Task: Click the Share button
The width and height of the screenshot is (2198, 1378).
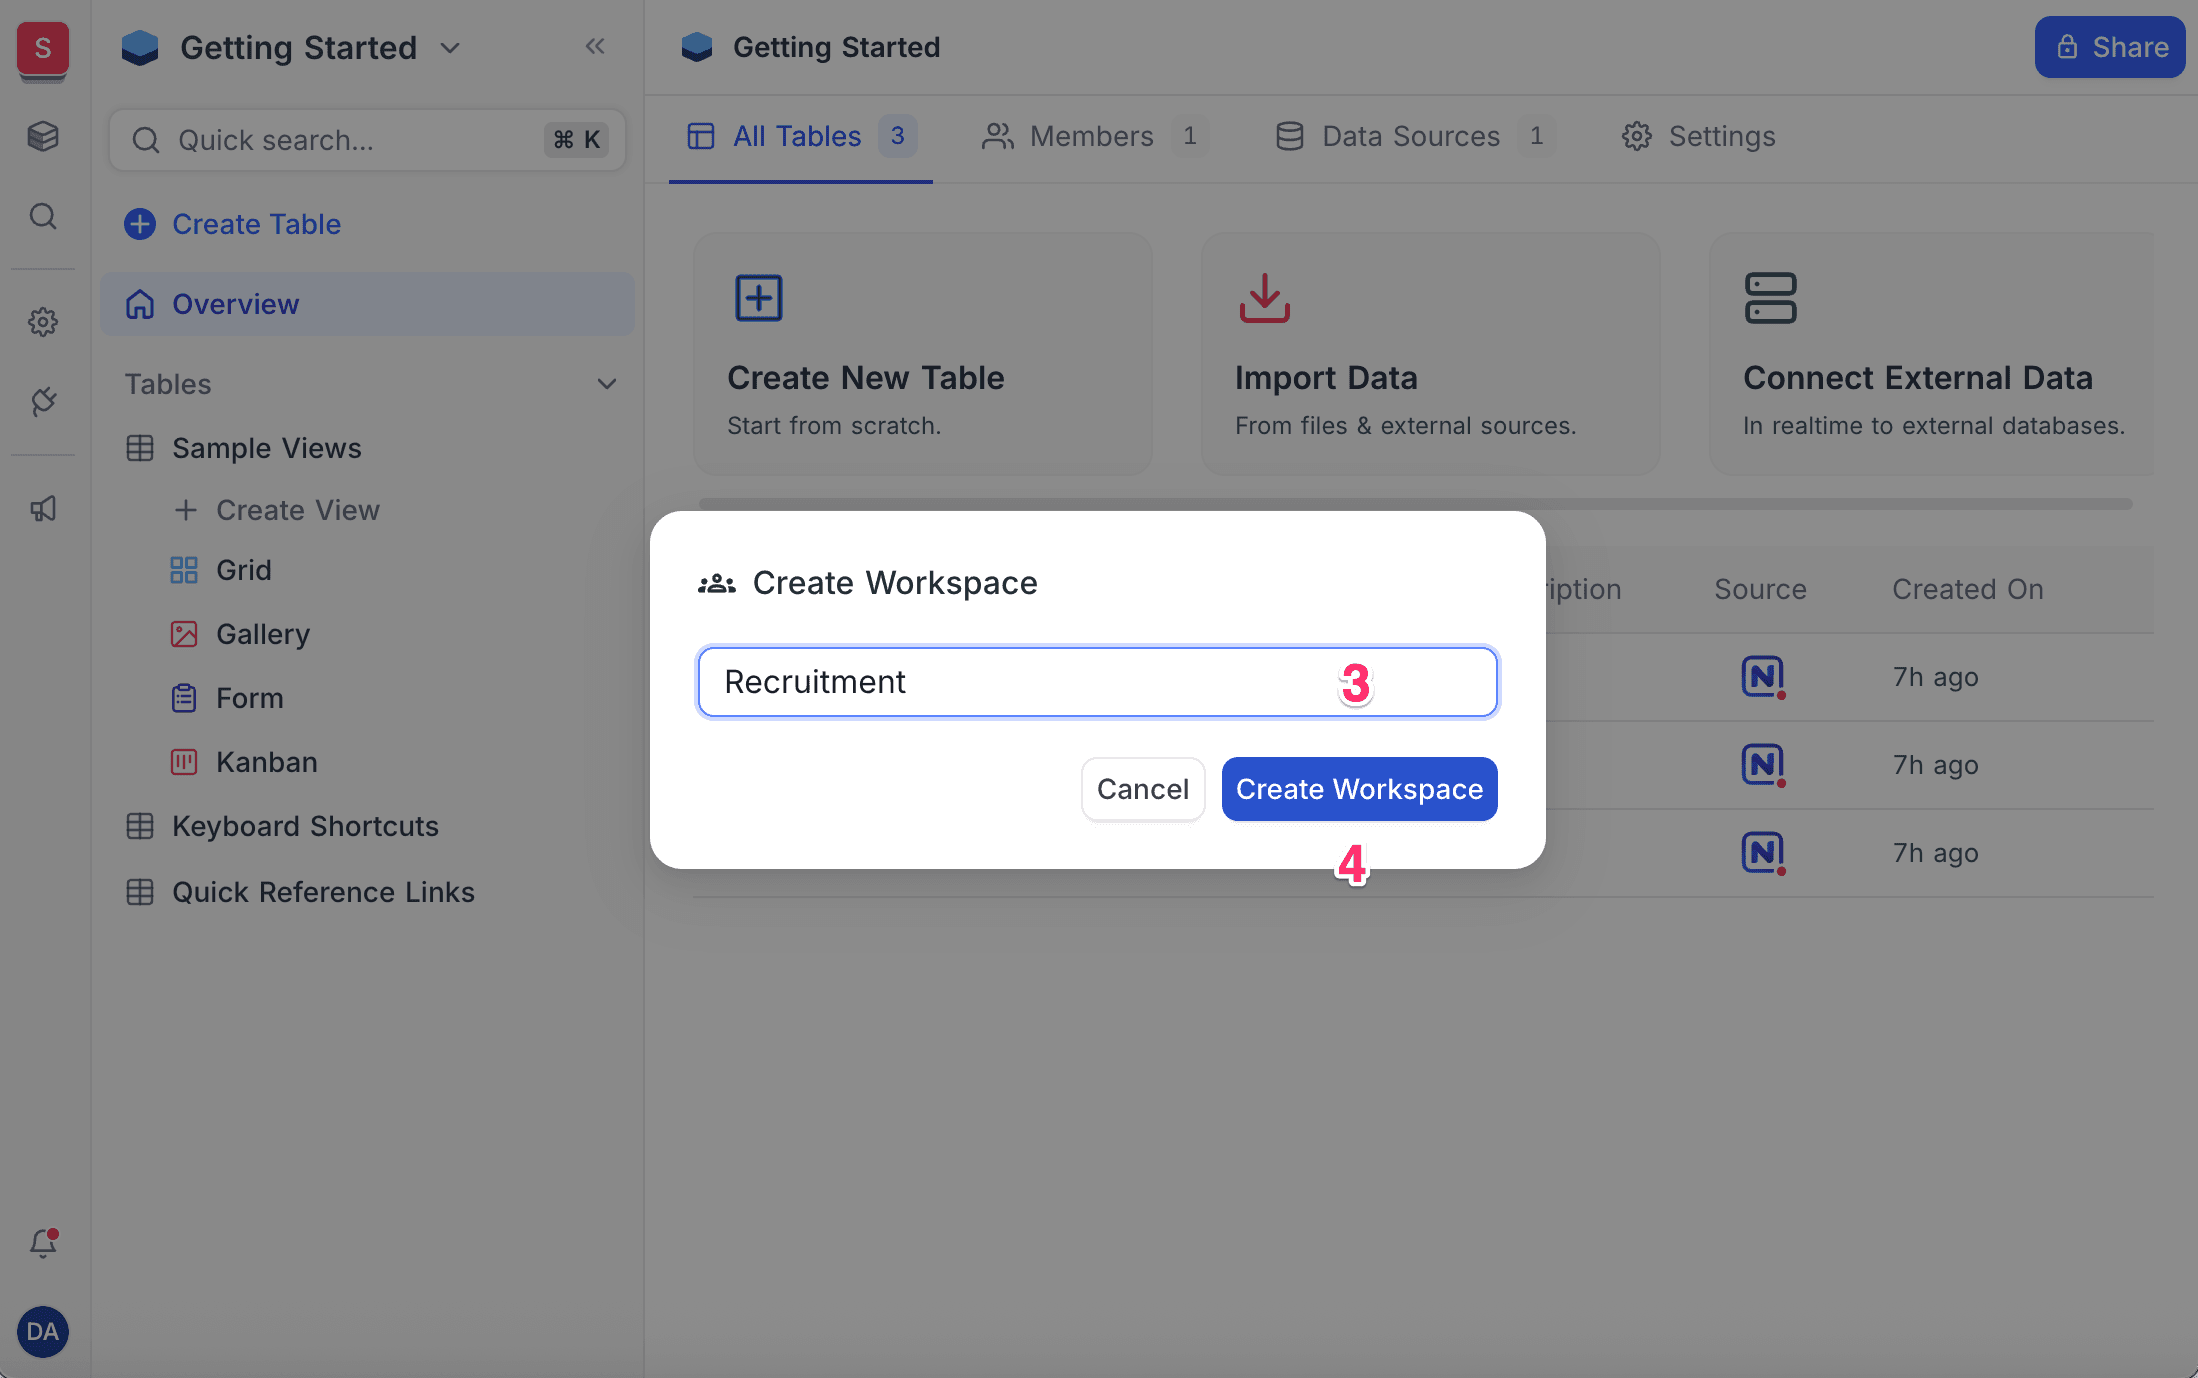Action: [2110, 47]
